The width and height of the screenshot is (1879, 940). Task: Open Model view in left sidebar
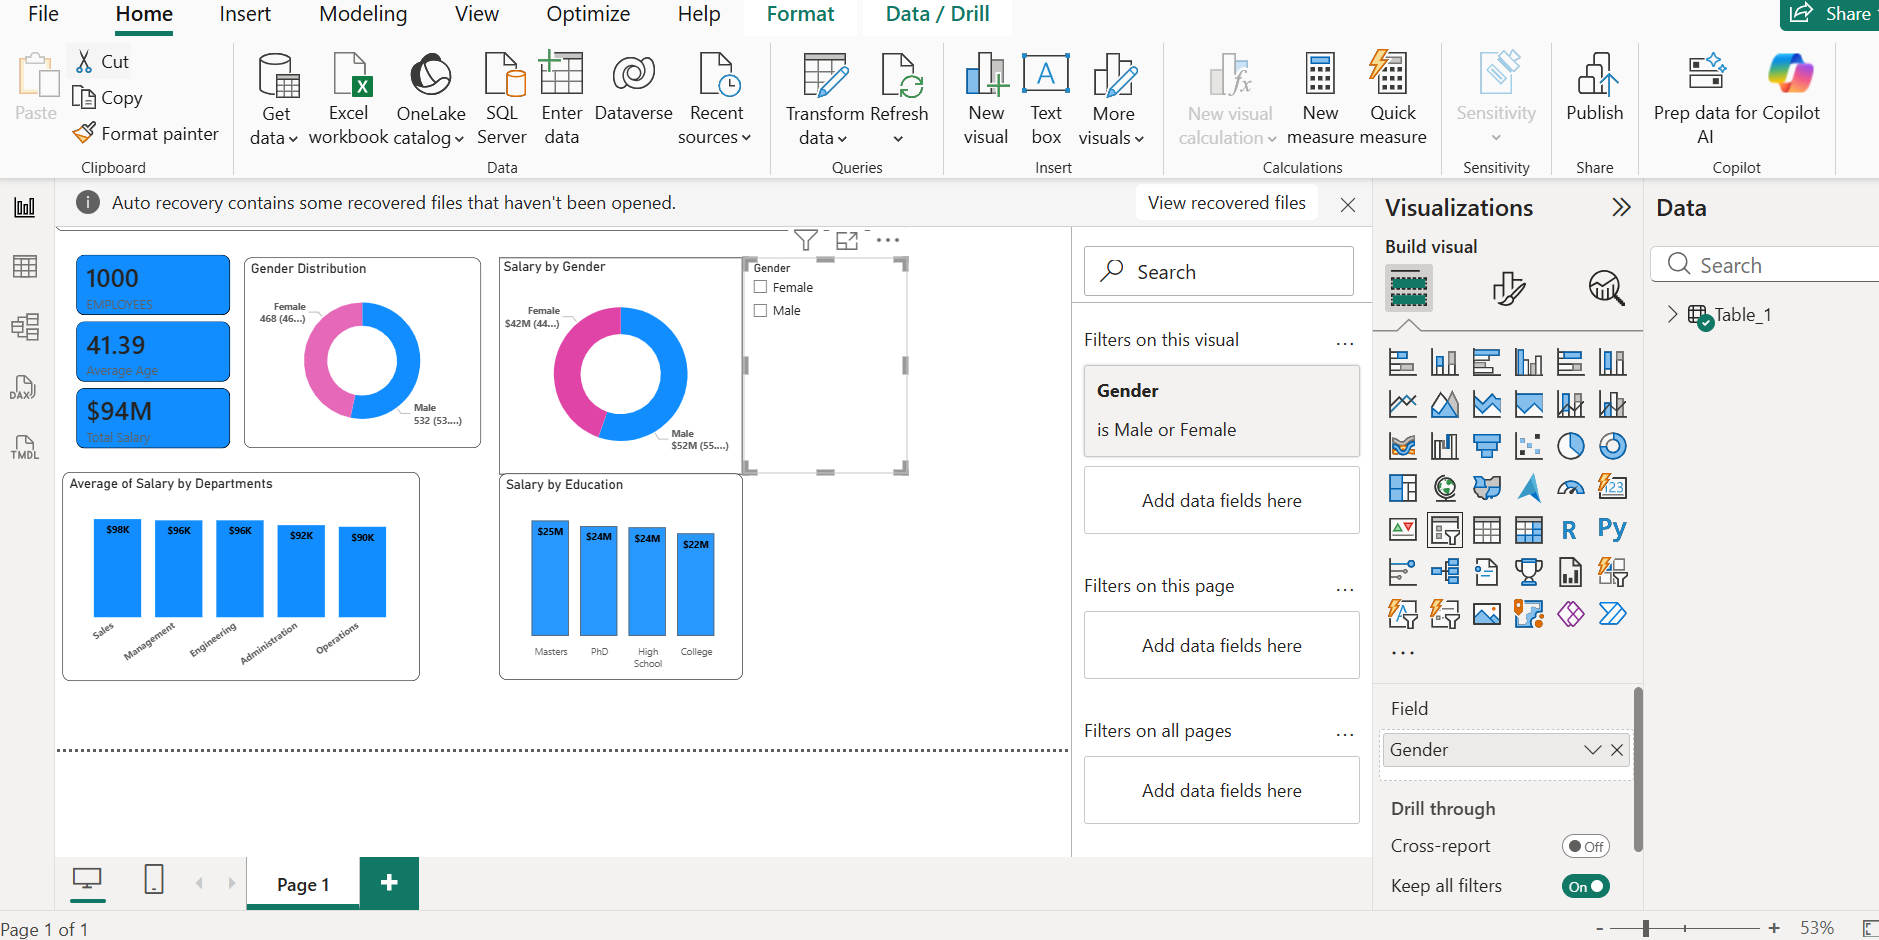[25, 327]
